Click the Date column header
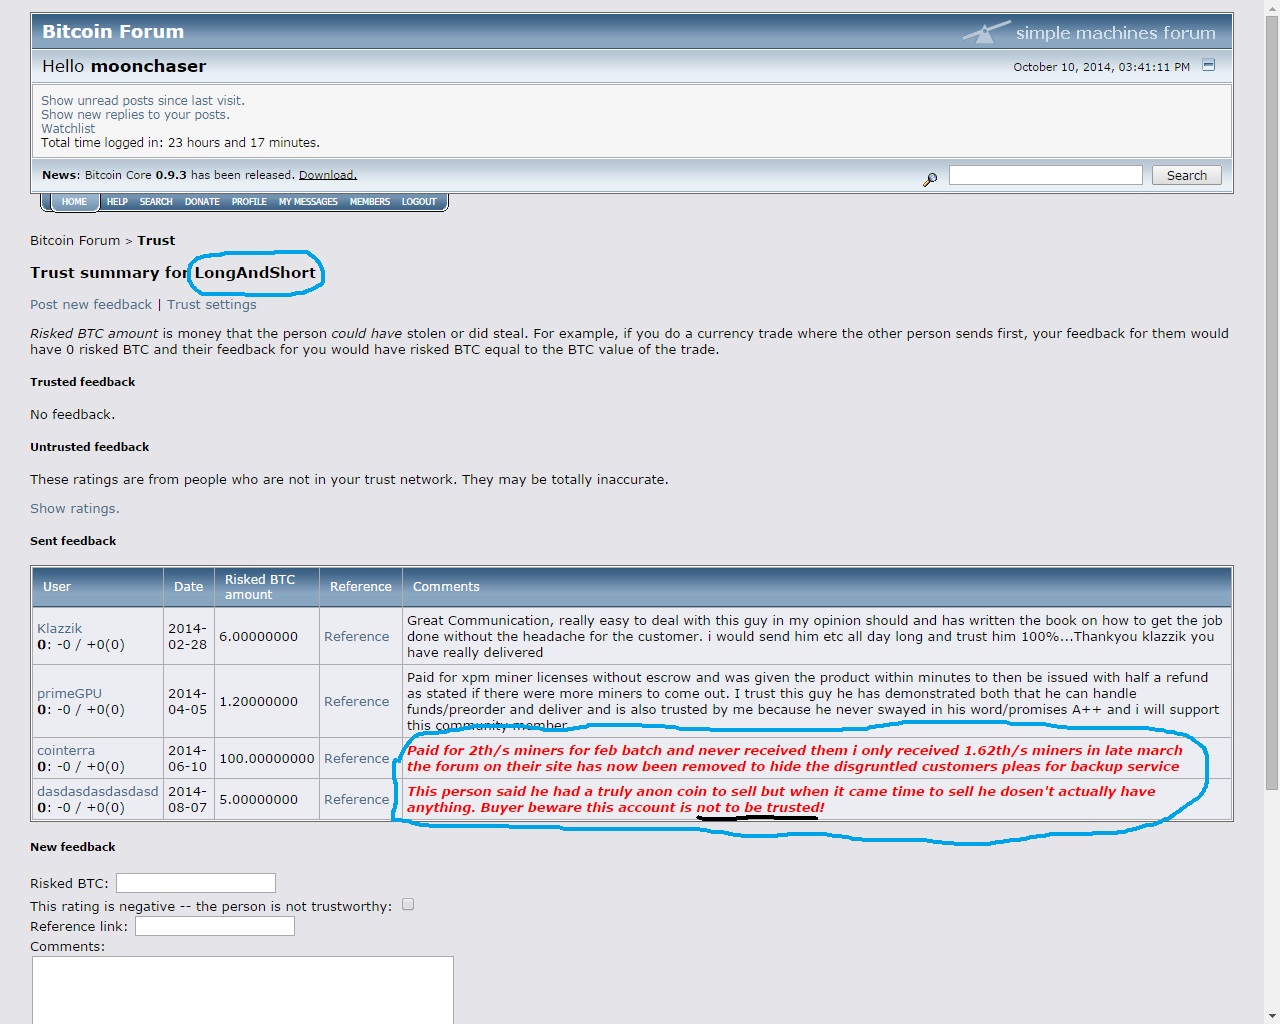This screenshot has height=1024, width=1280. pos(188,587)
